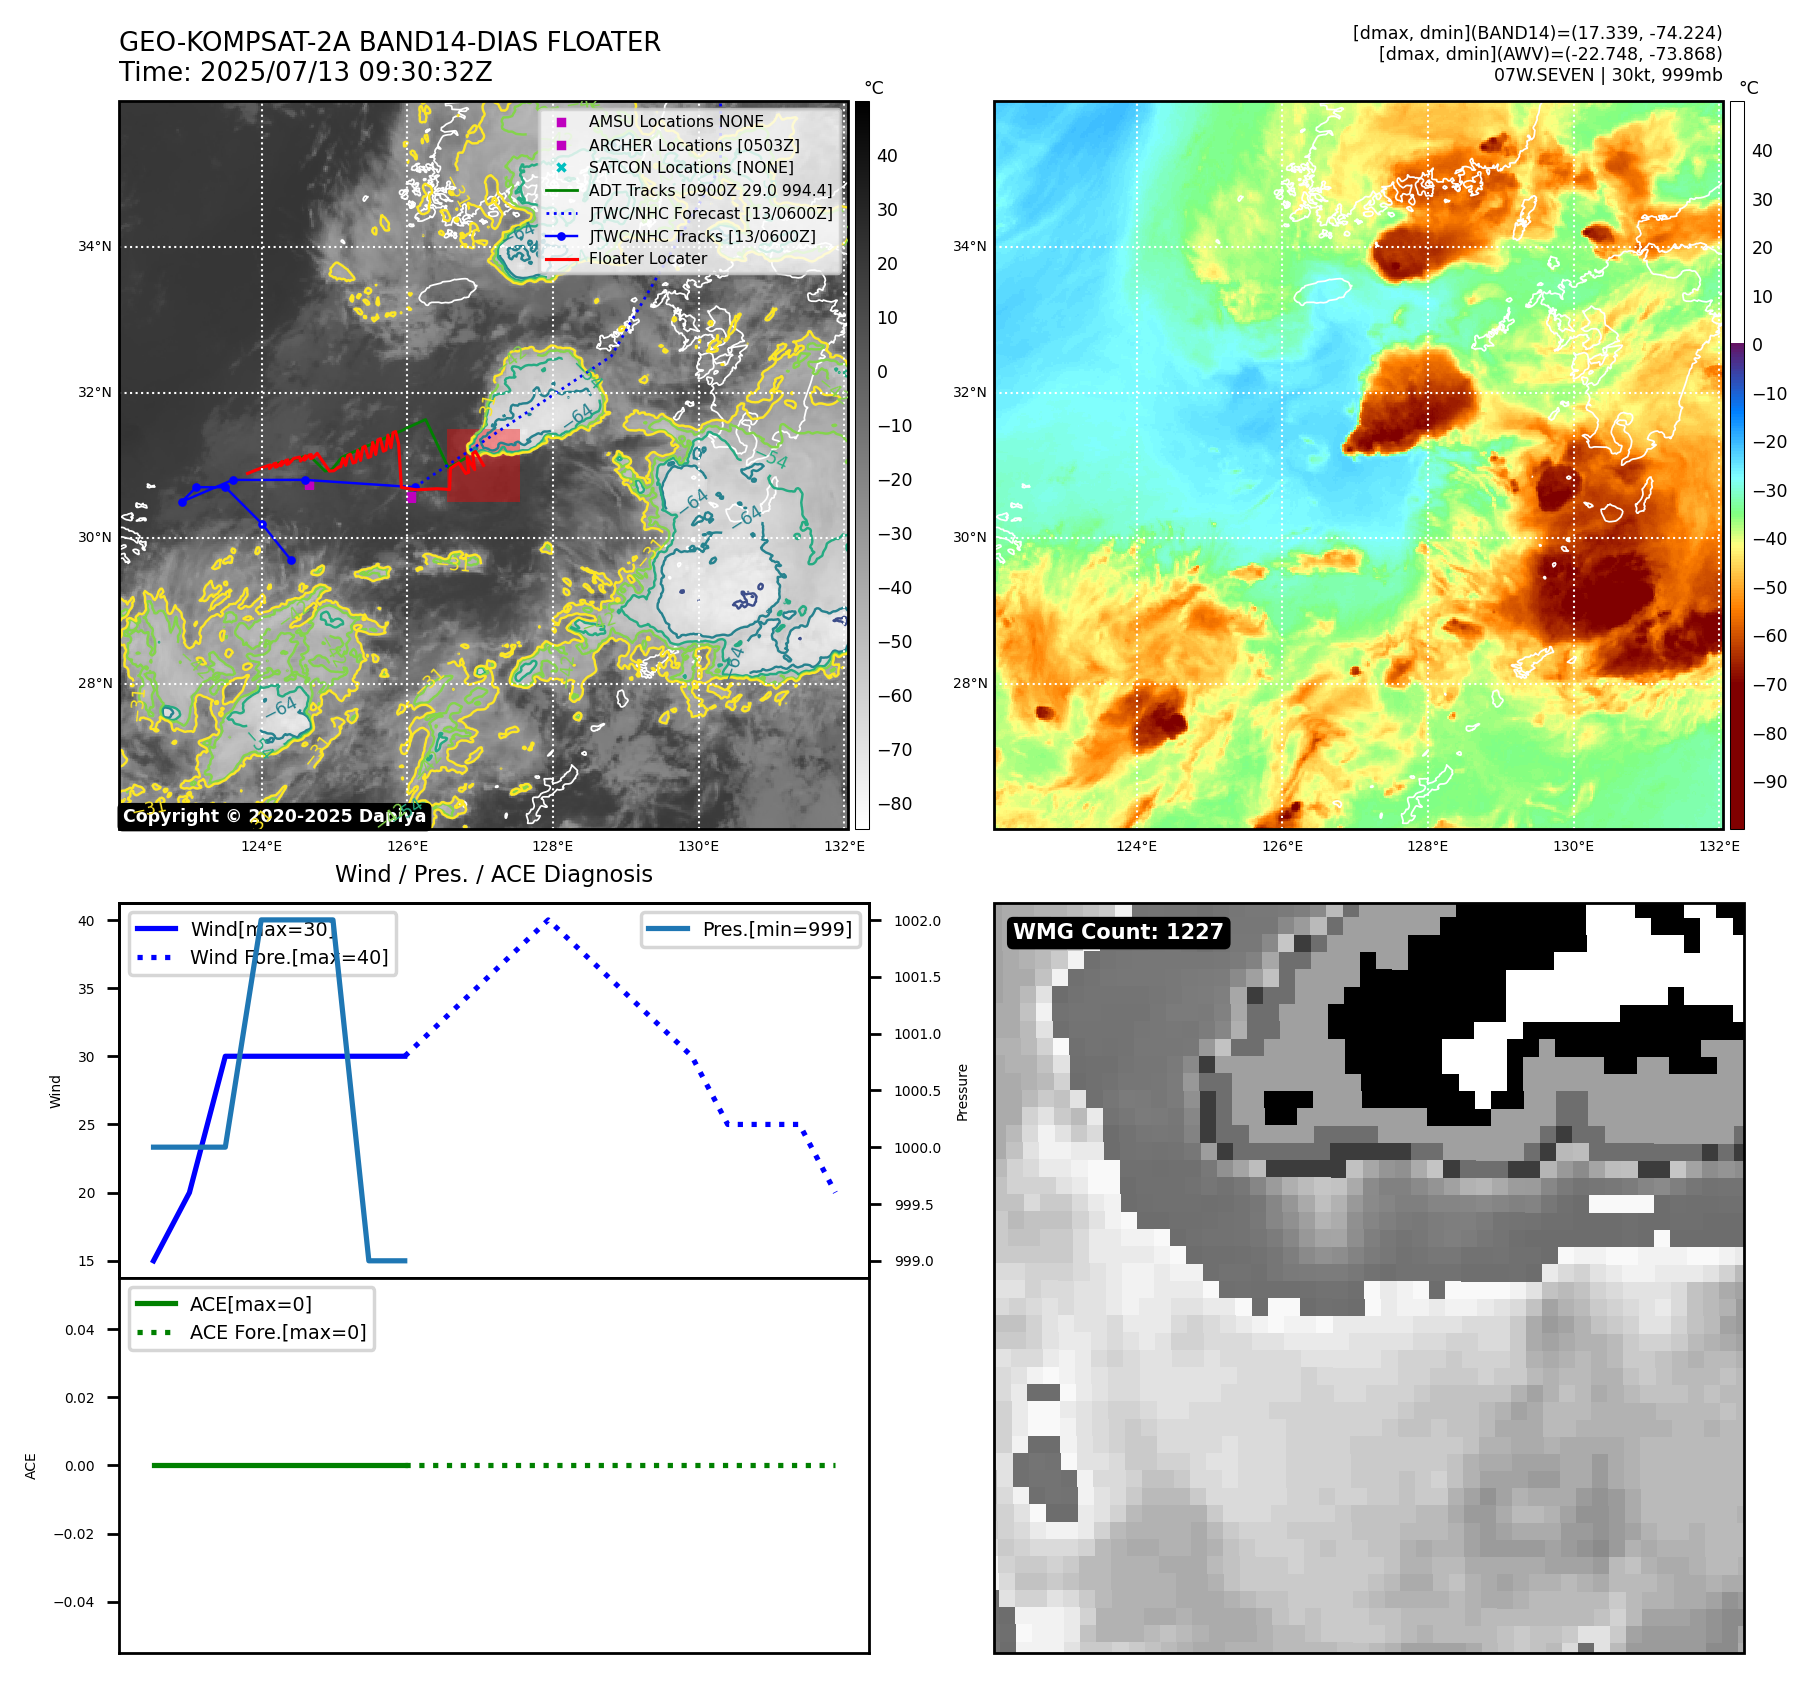1813x1690 pixels.
Task: Click the -0.04 ACE axis tick
Action: tap(74, 1602)
